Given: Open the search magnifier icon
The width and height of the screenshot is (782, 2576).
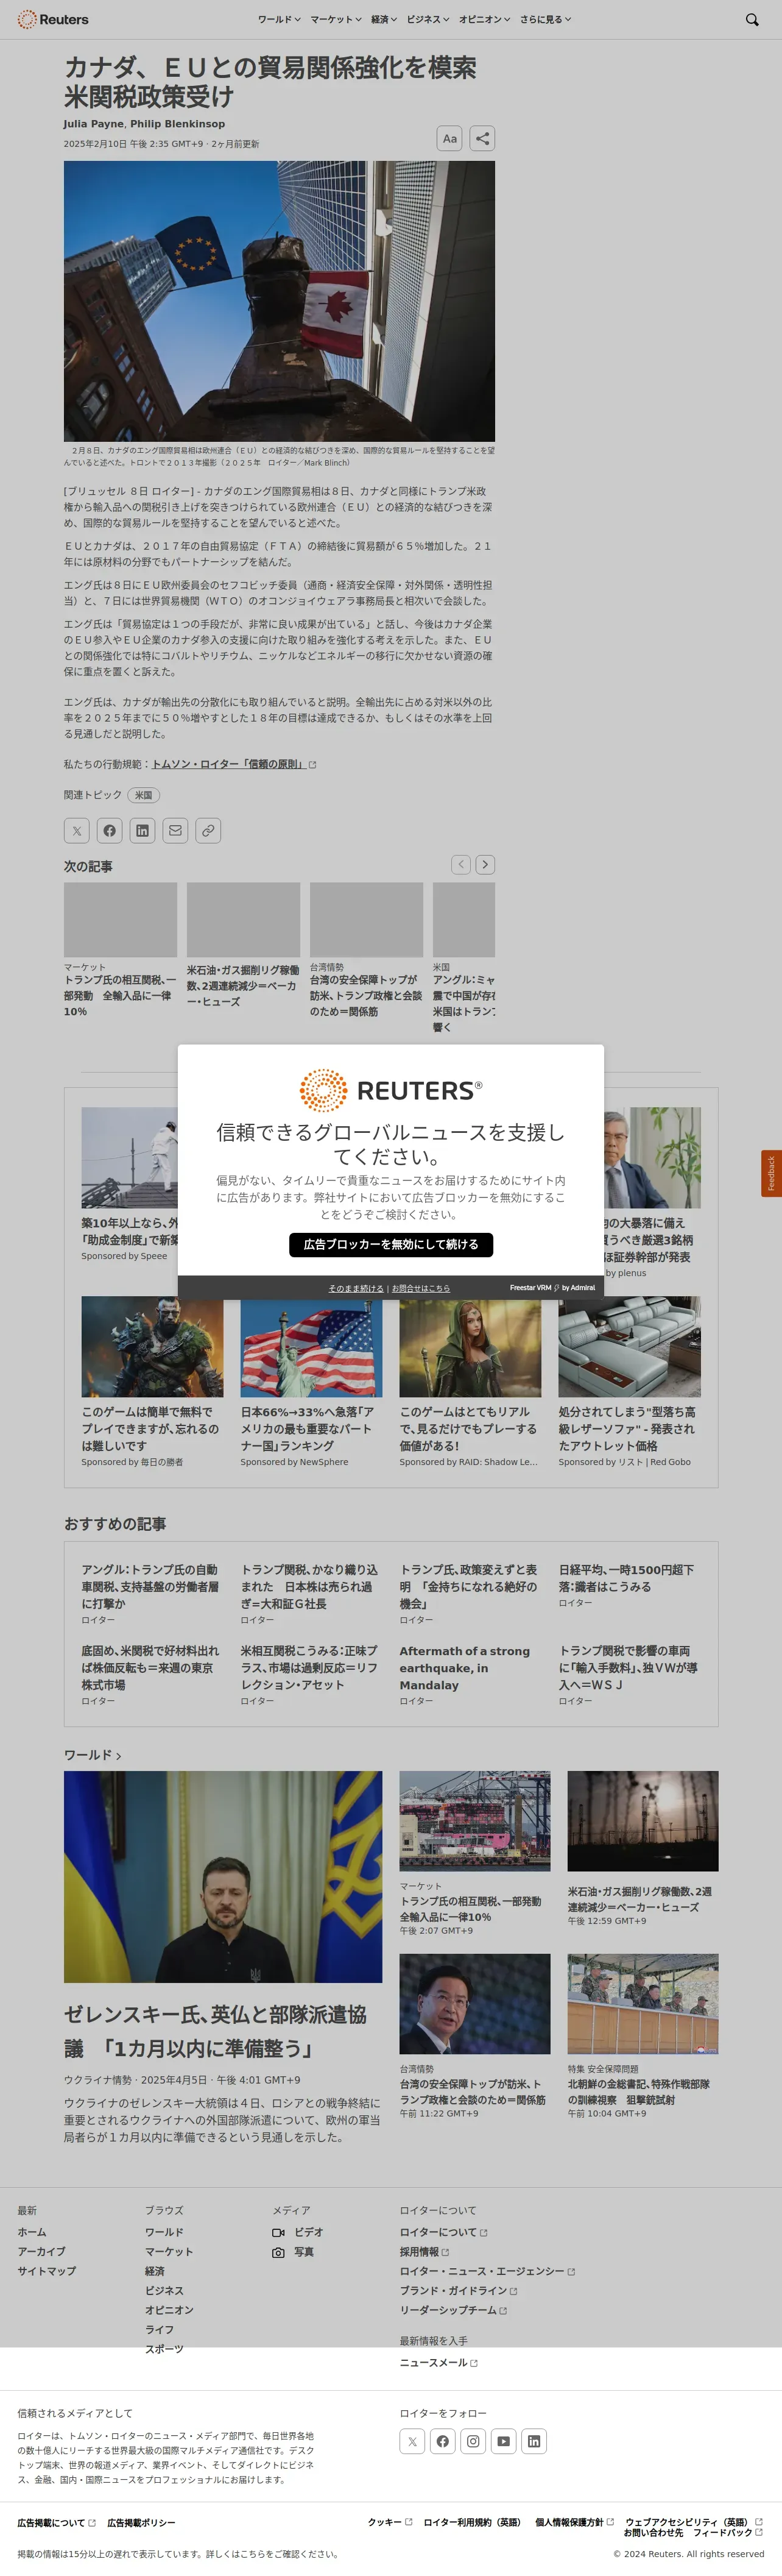Looking at the screenshot, I should pos(752,19).
